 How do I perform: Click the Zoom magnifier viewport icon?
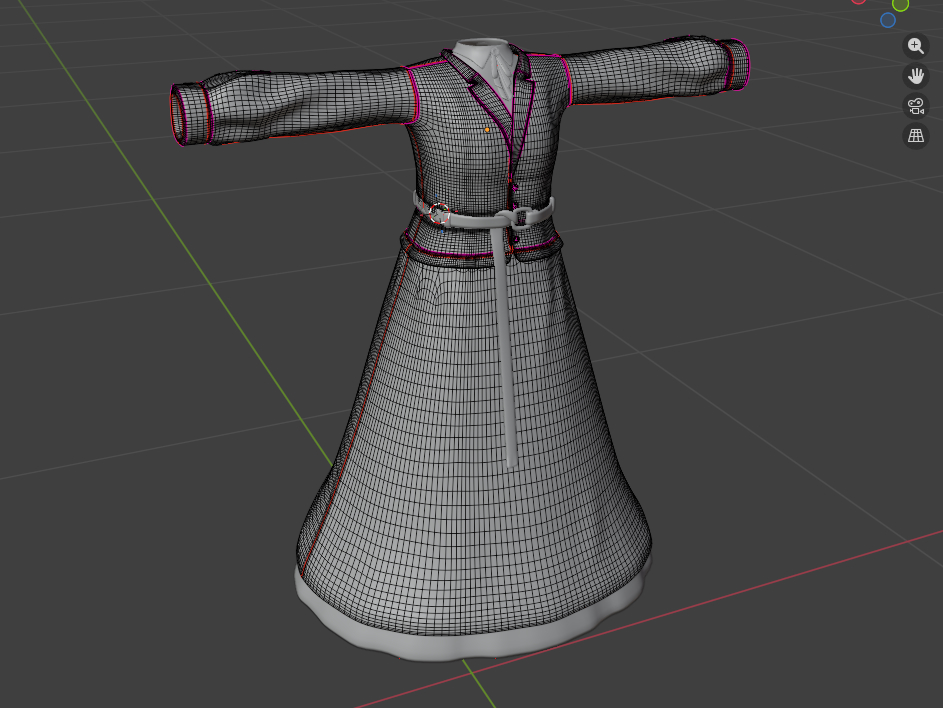915,45
